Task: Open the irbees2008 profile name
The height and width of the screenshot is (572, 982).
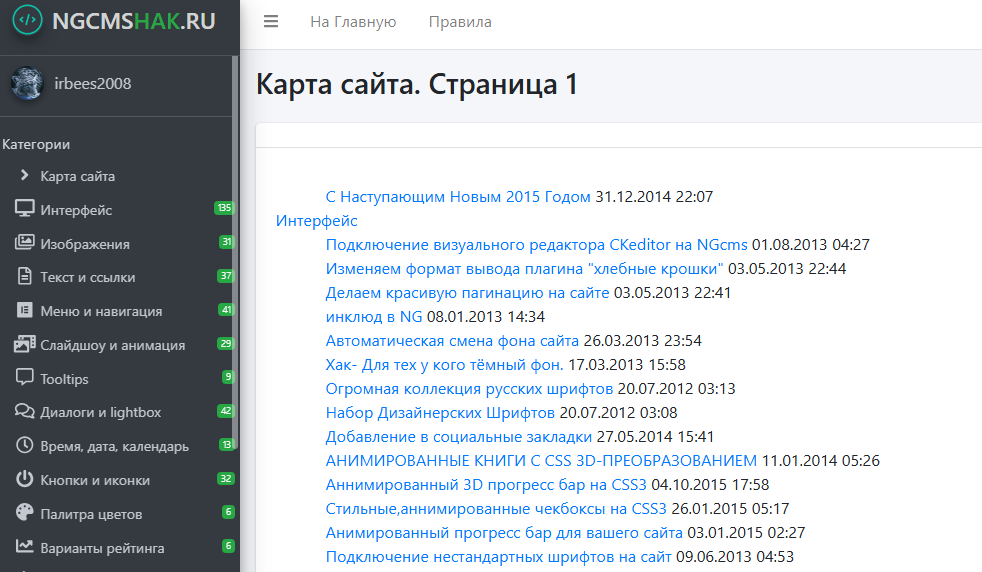Action: coord(93,84)
